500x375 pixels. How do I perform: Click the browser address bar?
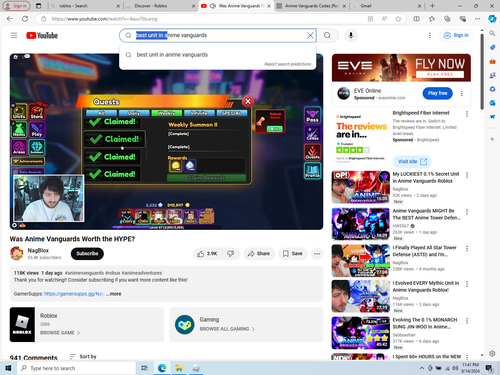pyautogui.click(x=207, y=19)
